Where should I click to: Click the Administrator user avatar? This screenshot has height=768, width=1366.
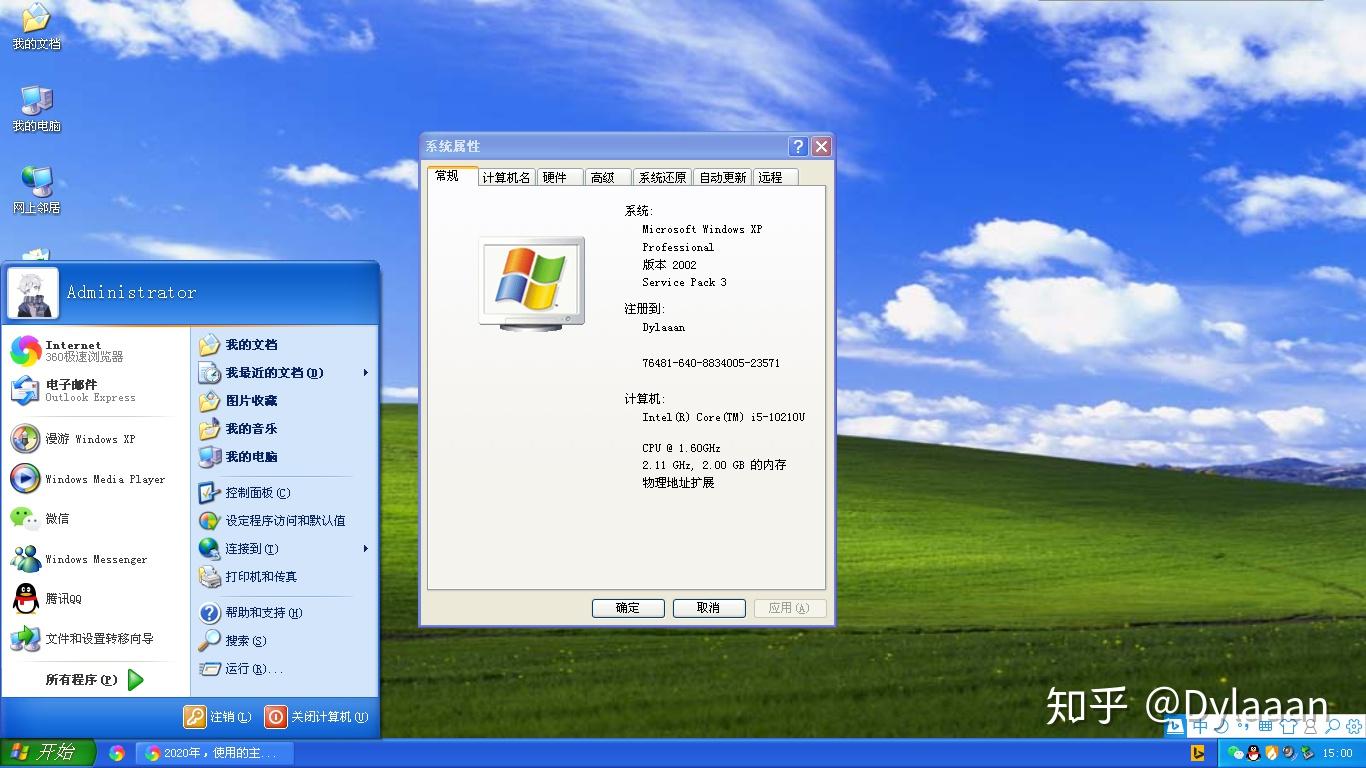pyautogui.click(x=33, y=292)
